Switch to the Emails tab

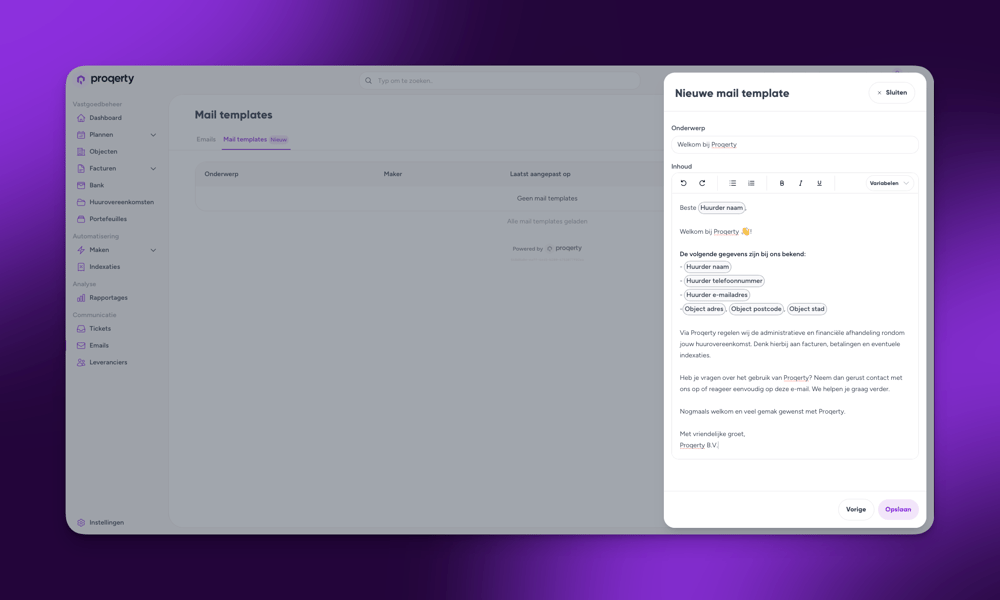206,139
